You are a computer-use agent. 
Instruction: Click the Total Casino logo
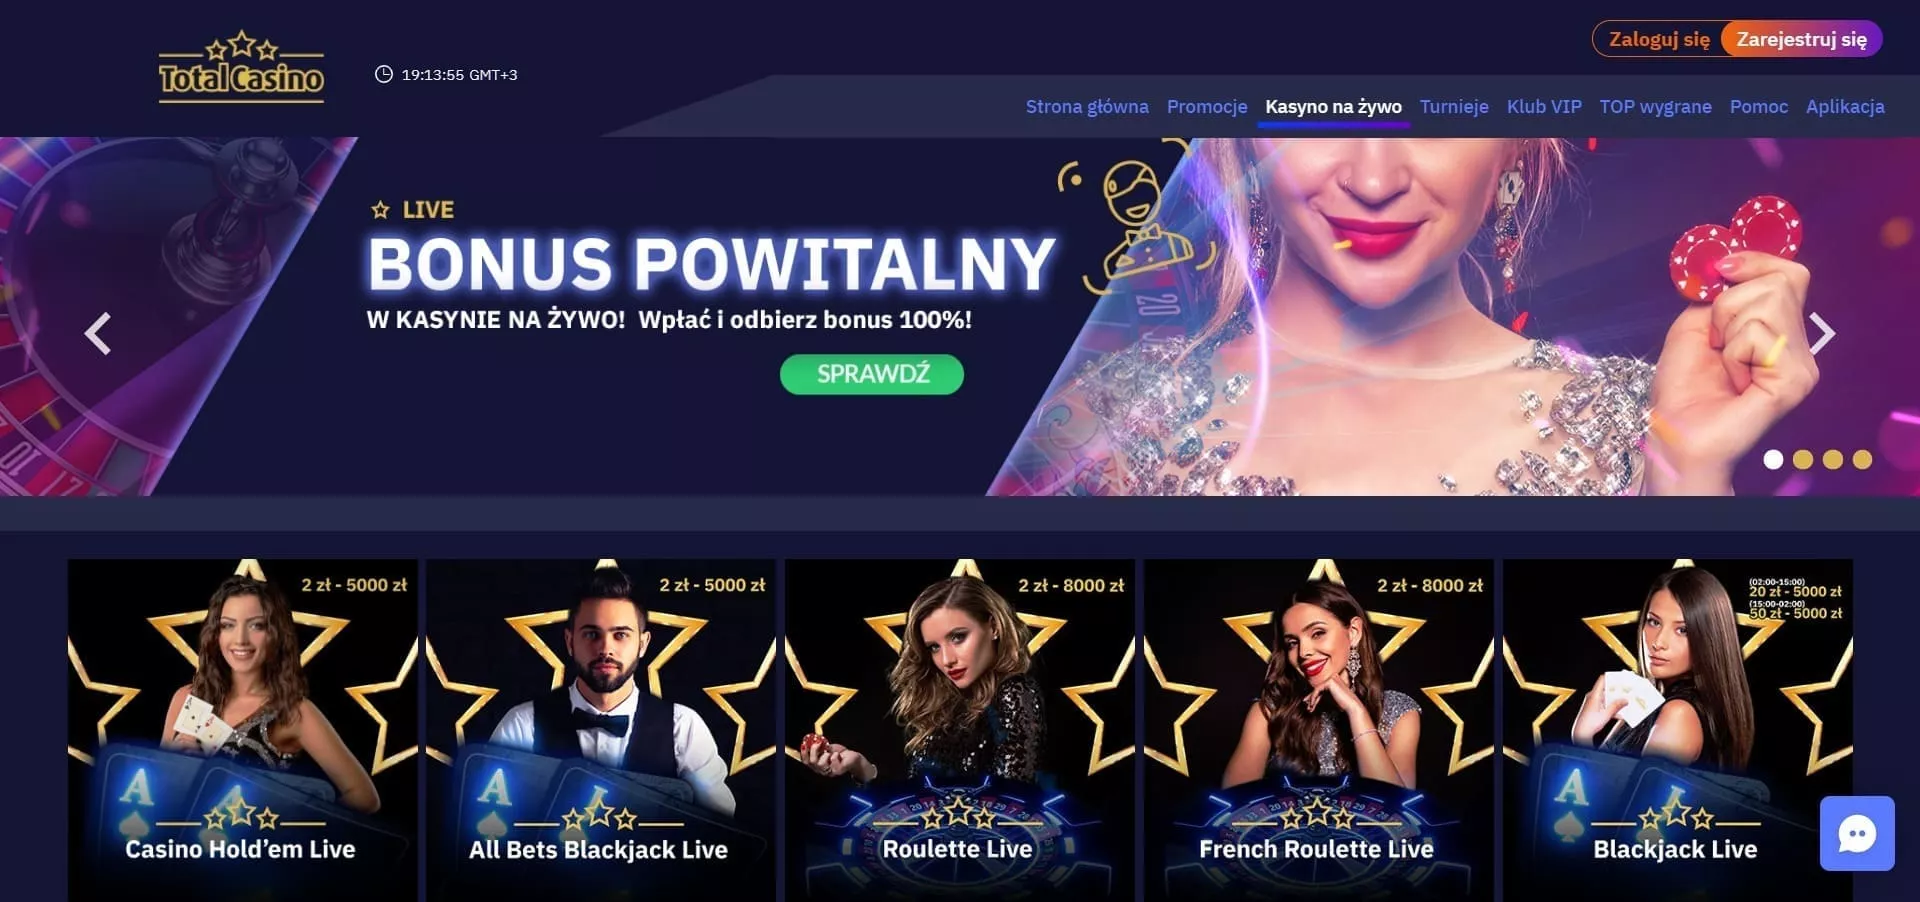coord(241,67)
